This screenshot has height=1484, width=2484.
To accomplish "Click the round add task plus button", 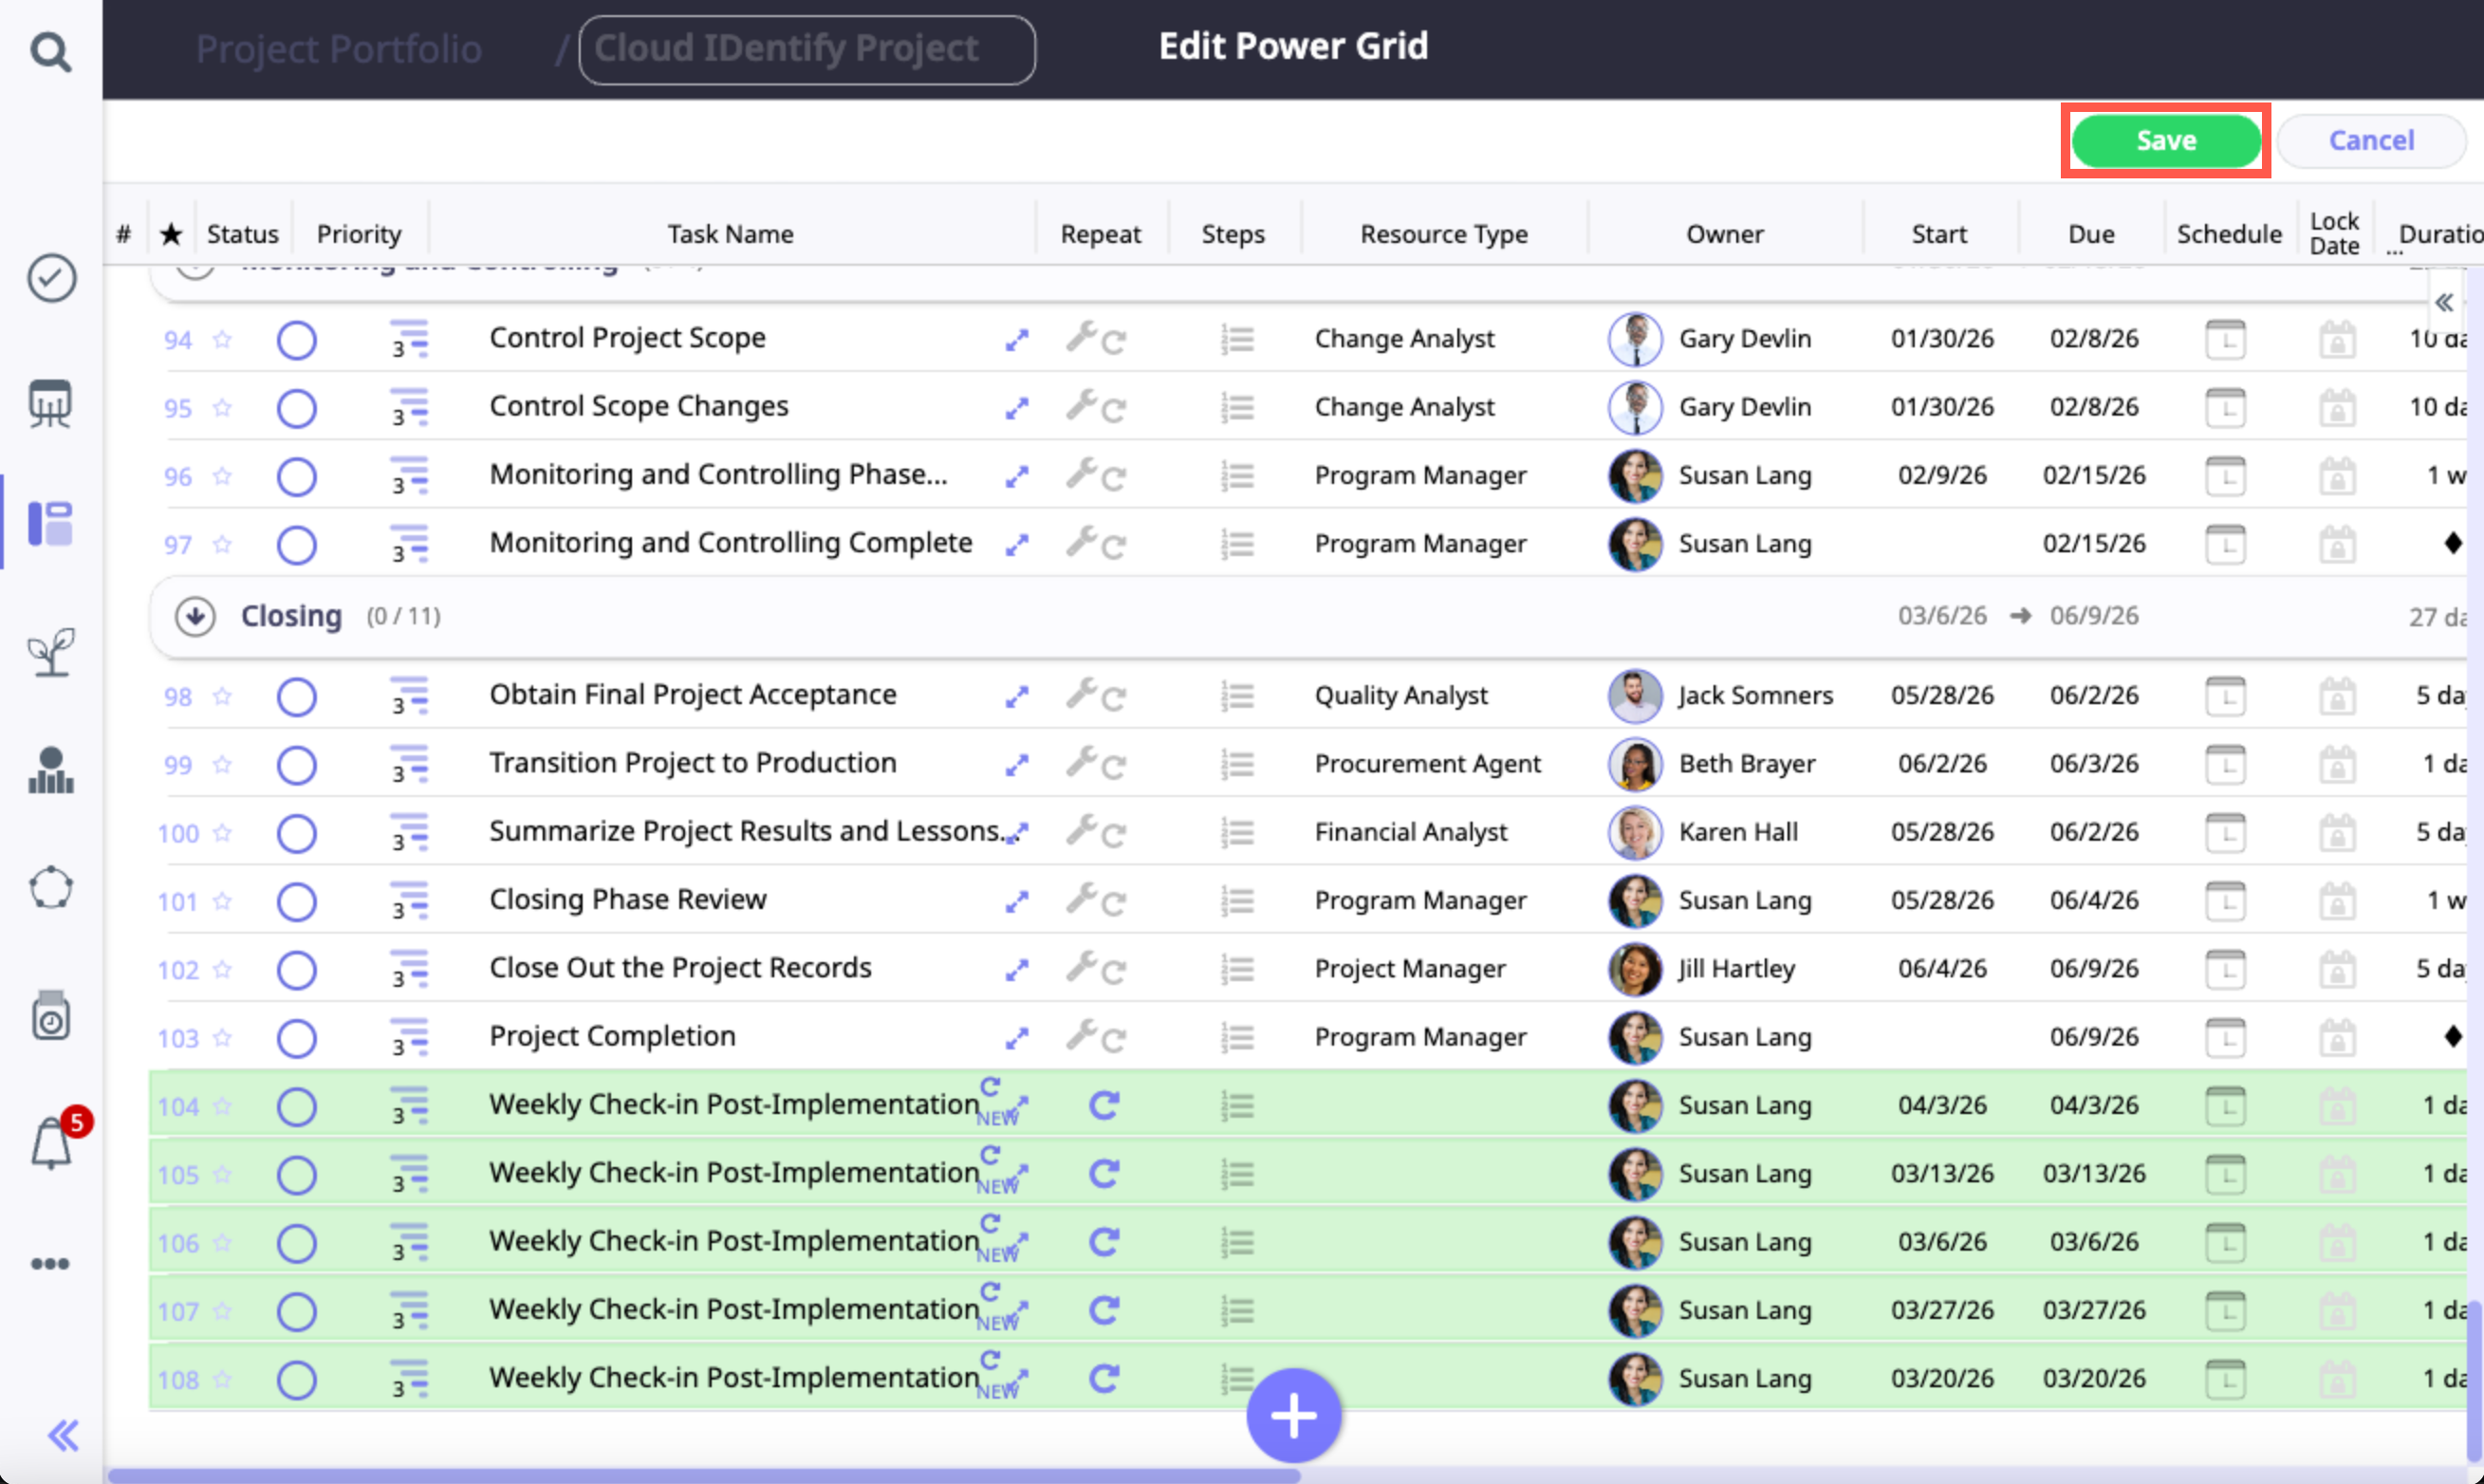I will pos(1293,1415).
